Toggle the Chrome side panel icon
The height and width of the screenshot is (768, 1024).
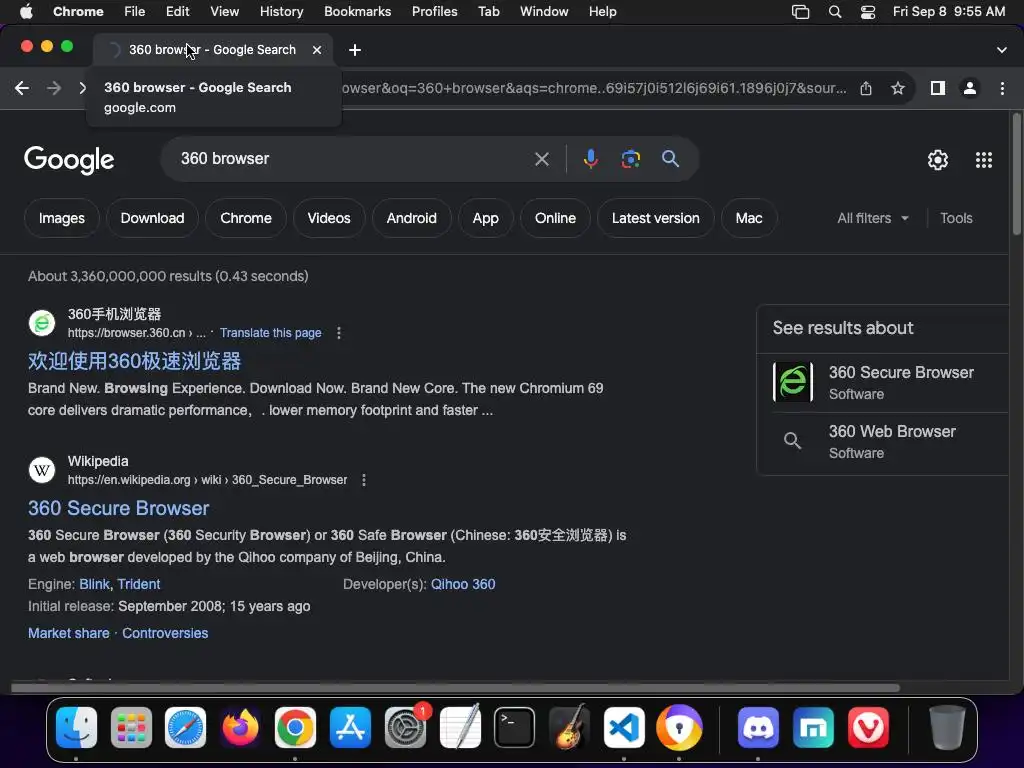[938, 88]
